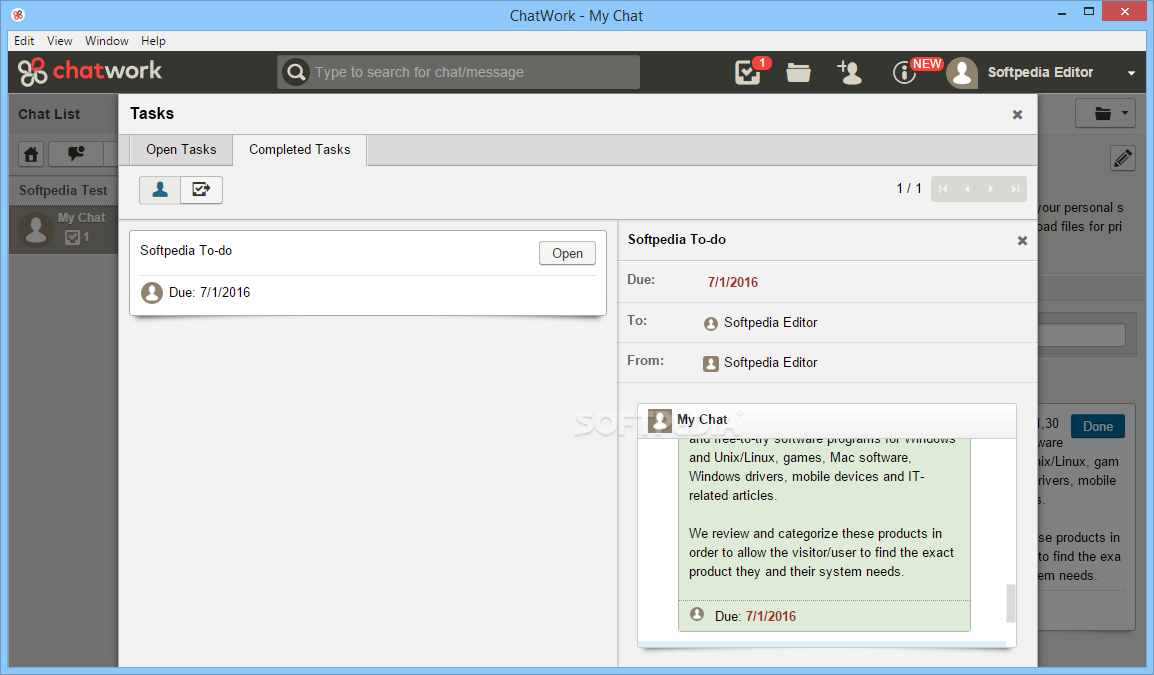Click the To: Softpedia Editor avatar
Screen dimensions: 1154x675
[710, 324]
